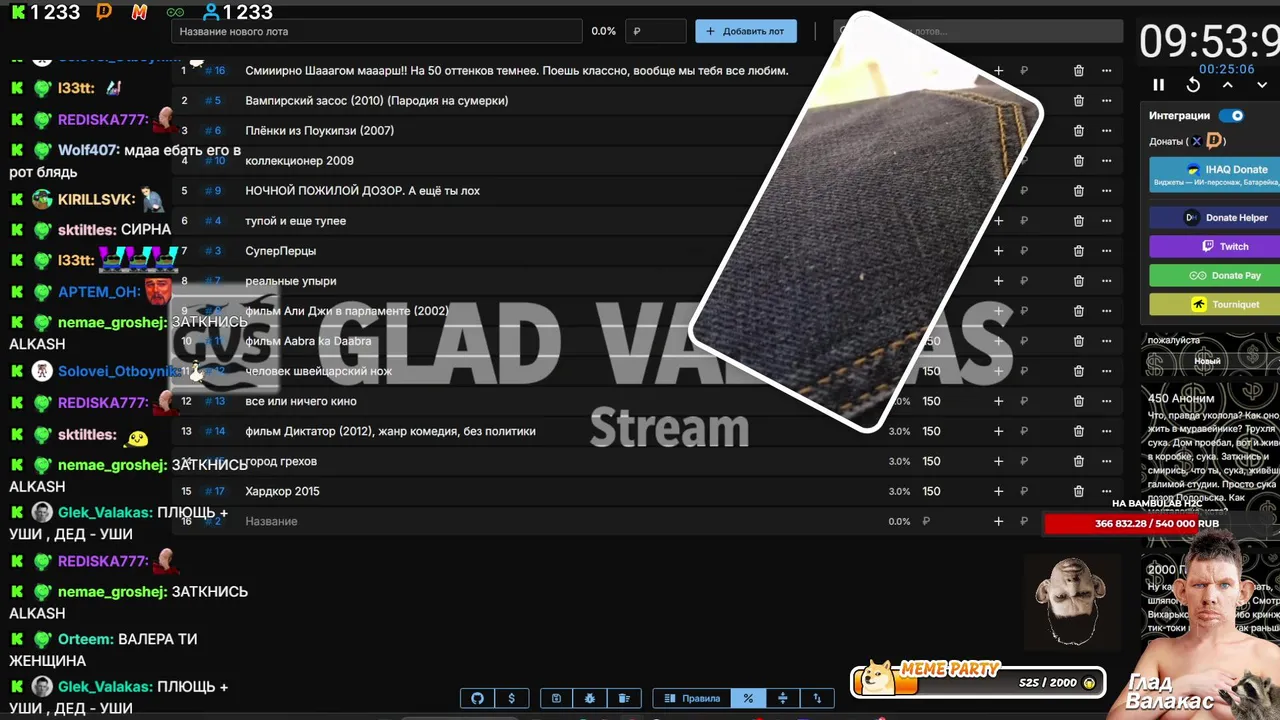The image size is (1280, 720).
Task: Click the save floppy disk icon
Action: 556,698
